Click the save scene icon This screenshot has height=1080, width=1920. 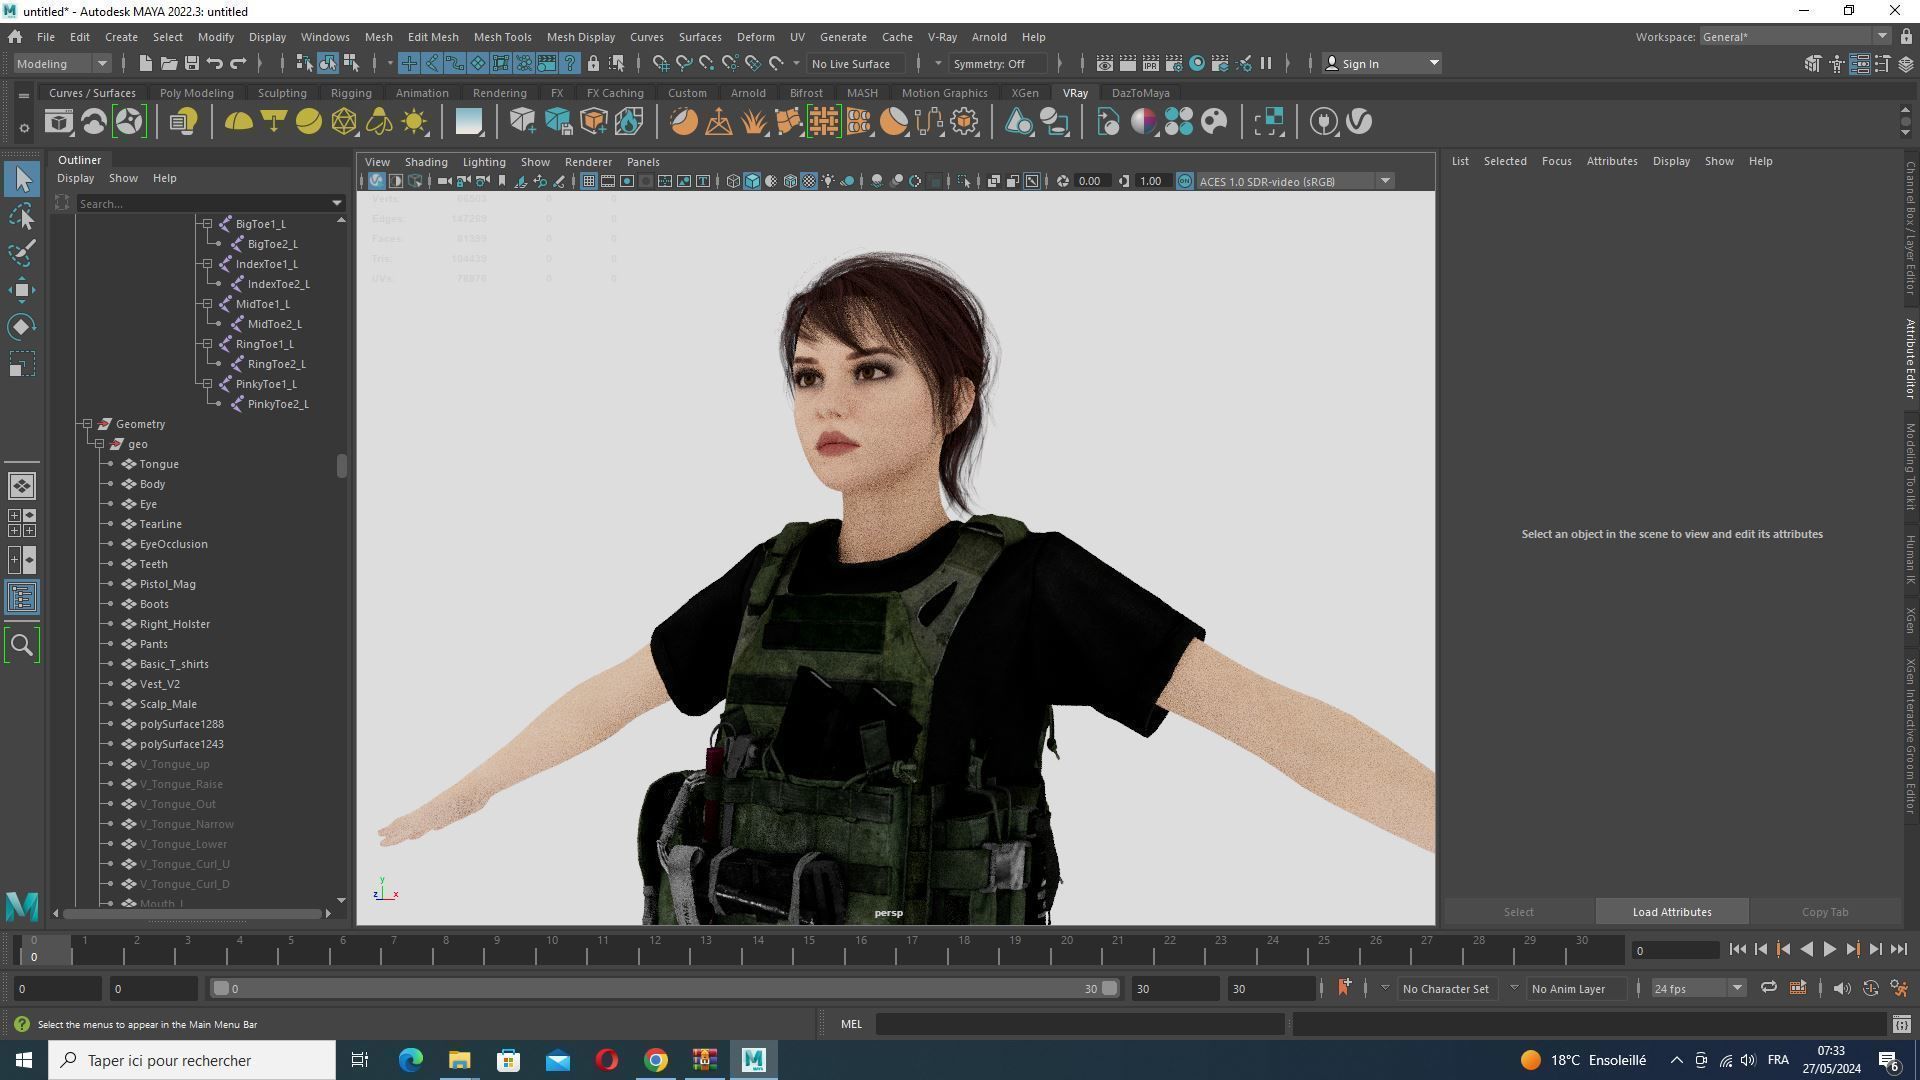(191, 63)
